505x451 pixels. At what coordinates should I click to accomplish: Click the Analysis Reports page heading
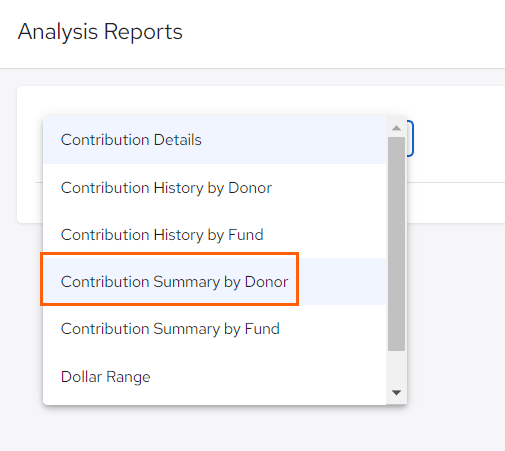click(100, 32)
